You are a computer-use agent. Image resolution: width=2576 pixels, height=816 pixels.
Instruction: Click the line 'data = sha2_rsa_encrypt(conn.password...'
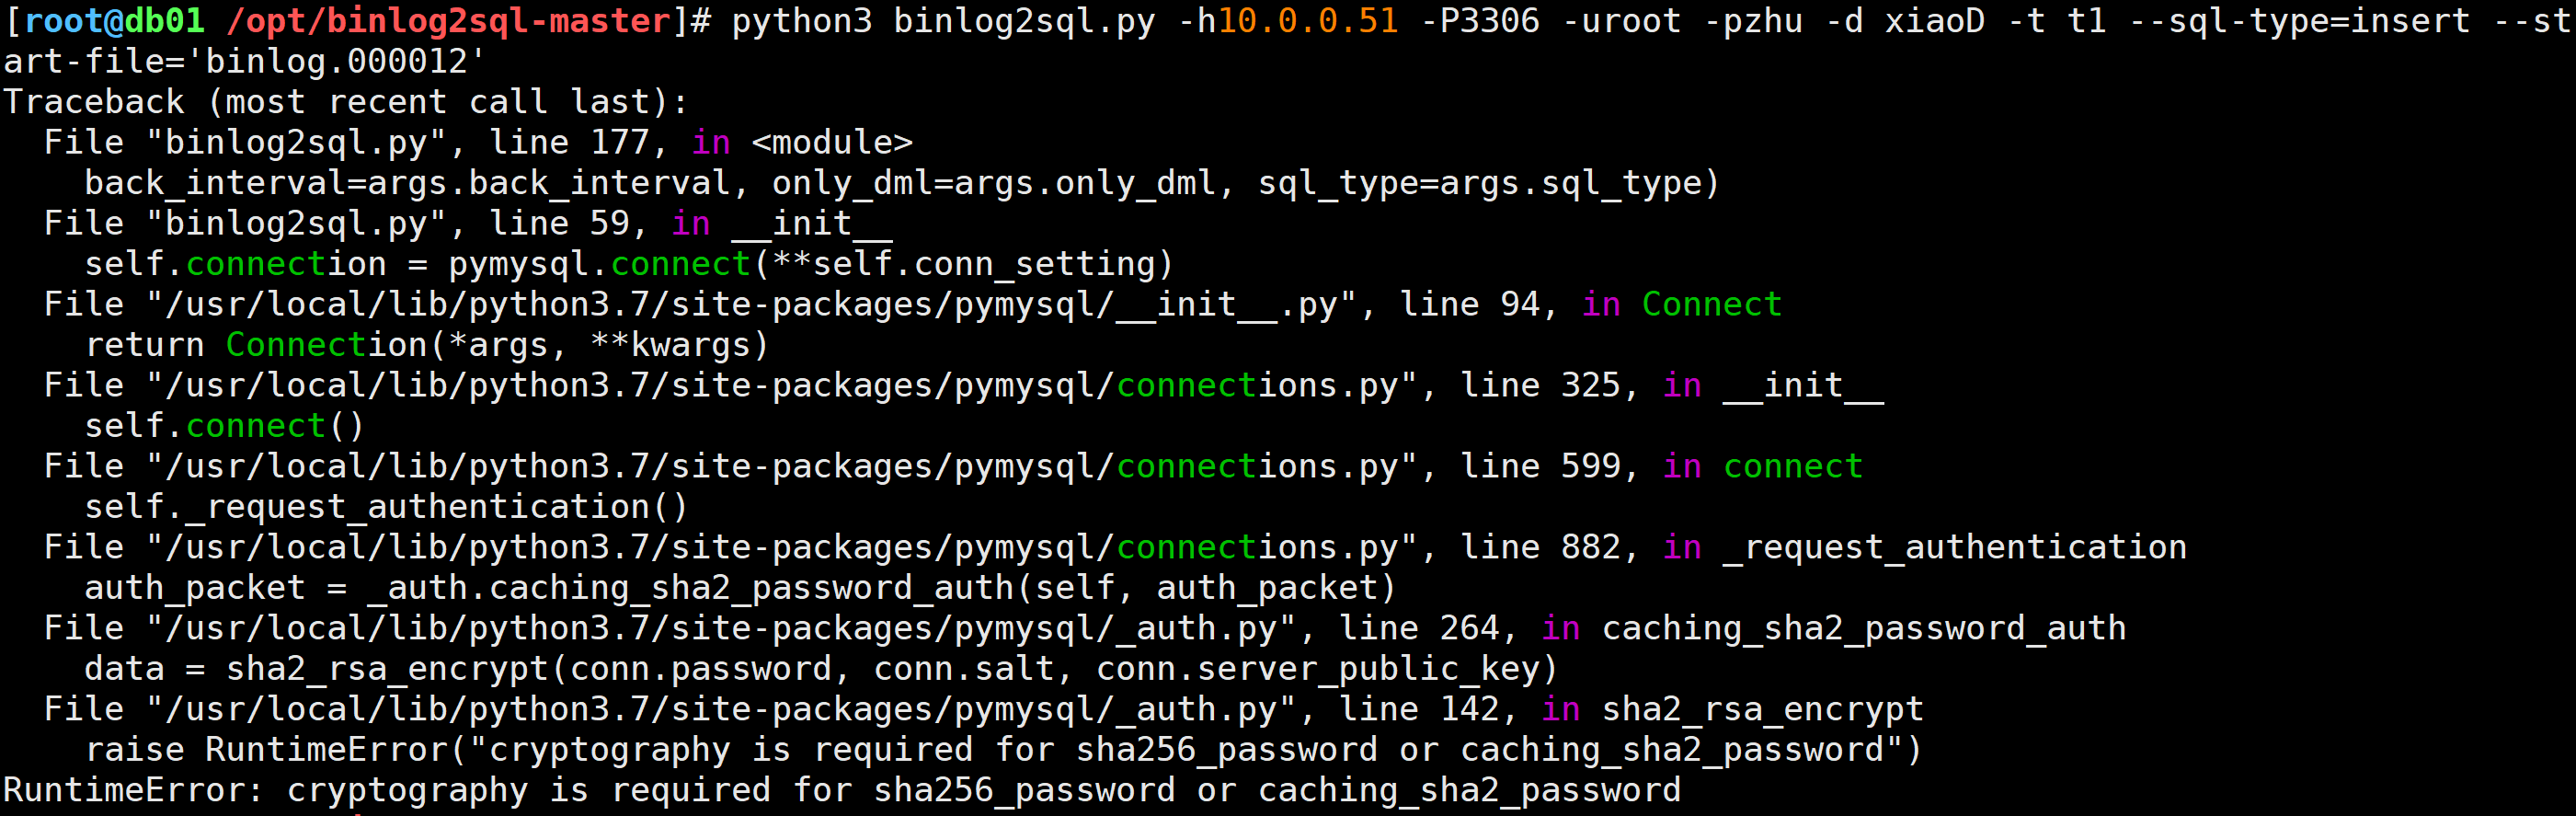(x=821, y=669)
